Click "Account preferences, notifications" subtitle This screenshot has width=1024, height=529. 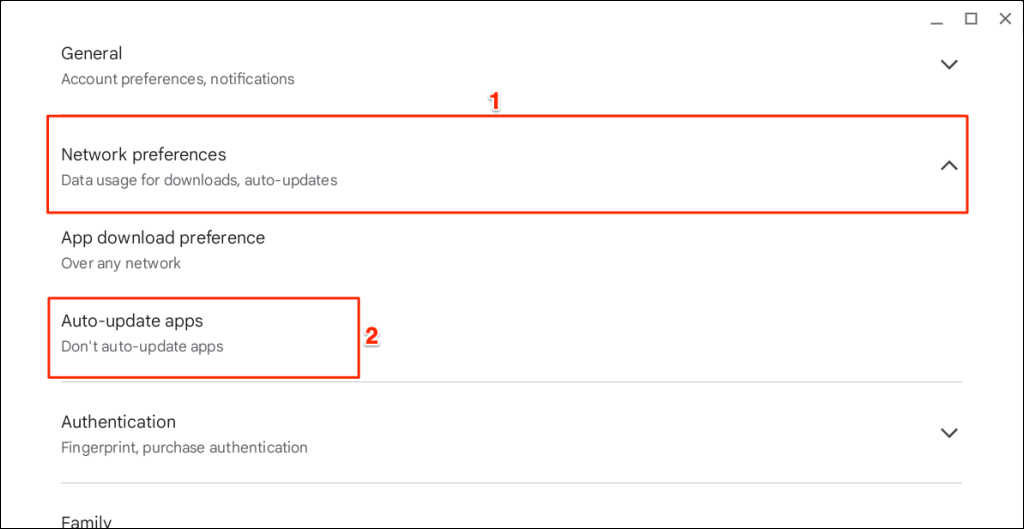[178, 79]
